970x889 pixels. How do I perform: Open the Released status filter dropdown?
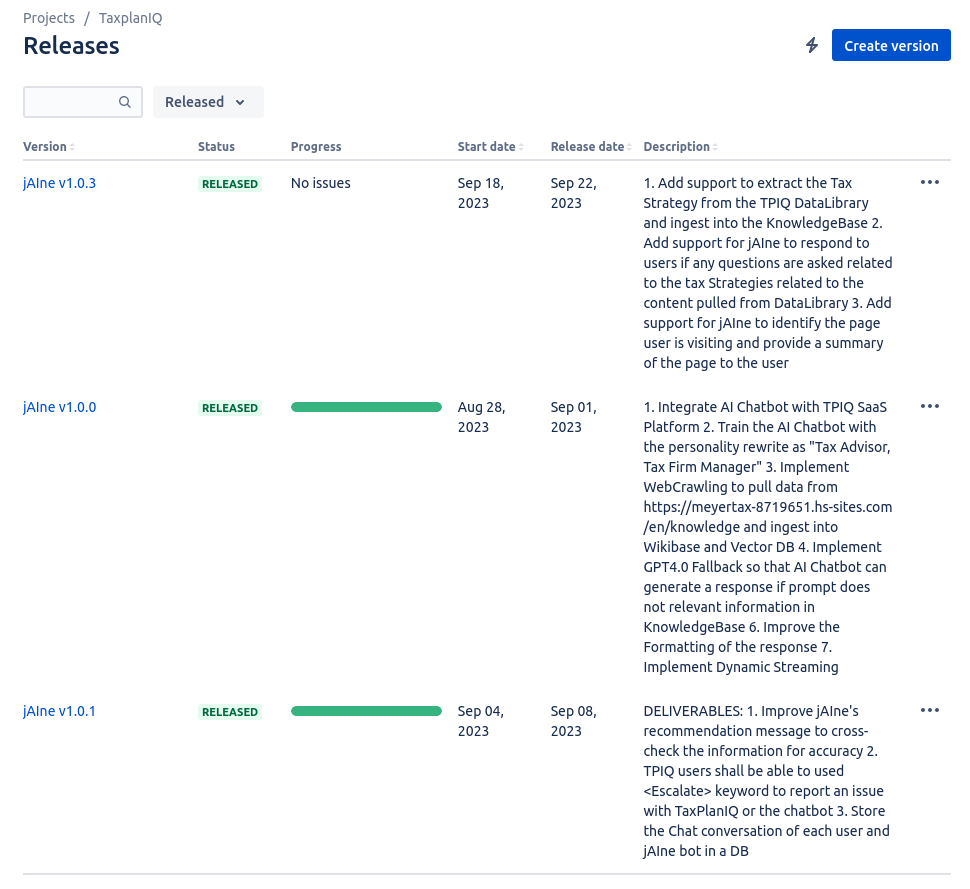(208, 102)
